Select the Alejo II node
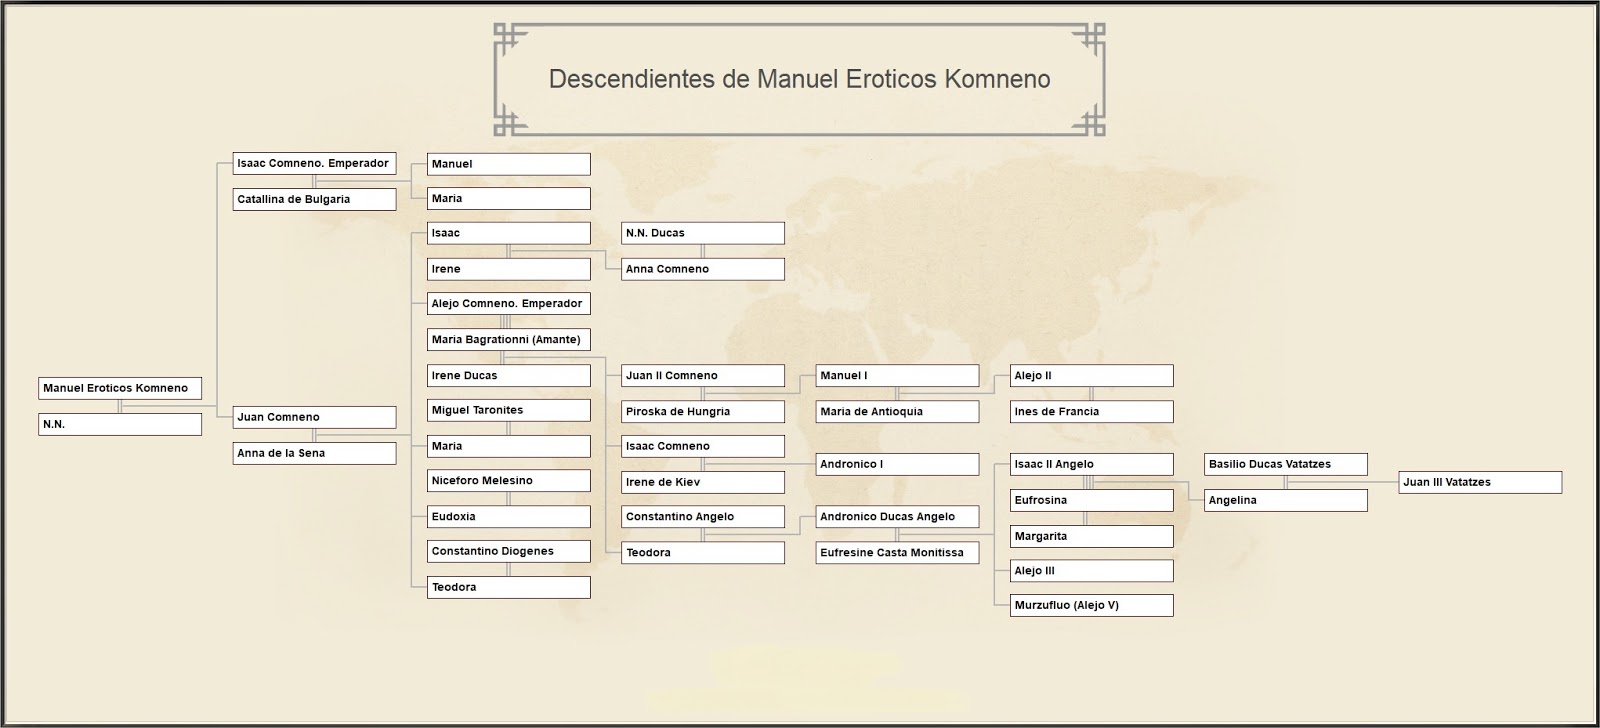Screen dimensions: 1600x728 coord(1092,375)
